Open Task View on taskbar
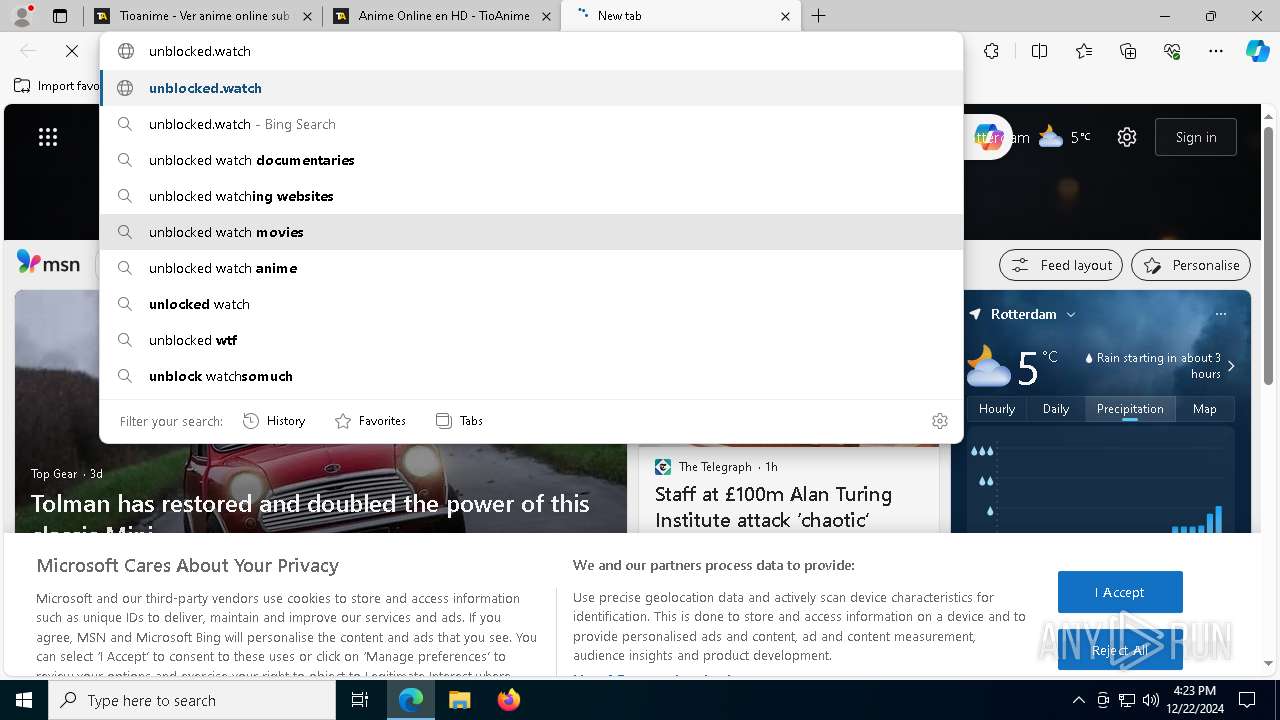Screen dimensions: 1280x720 pyautogui.click(x=360, y=700)
